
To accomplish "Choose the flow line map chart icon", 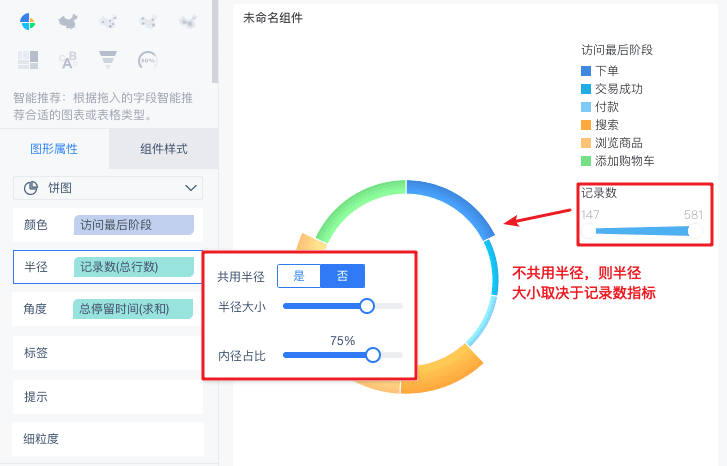I will 148,21.
